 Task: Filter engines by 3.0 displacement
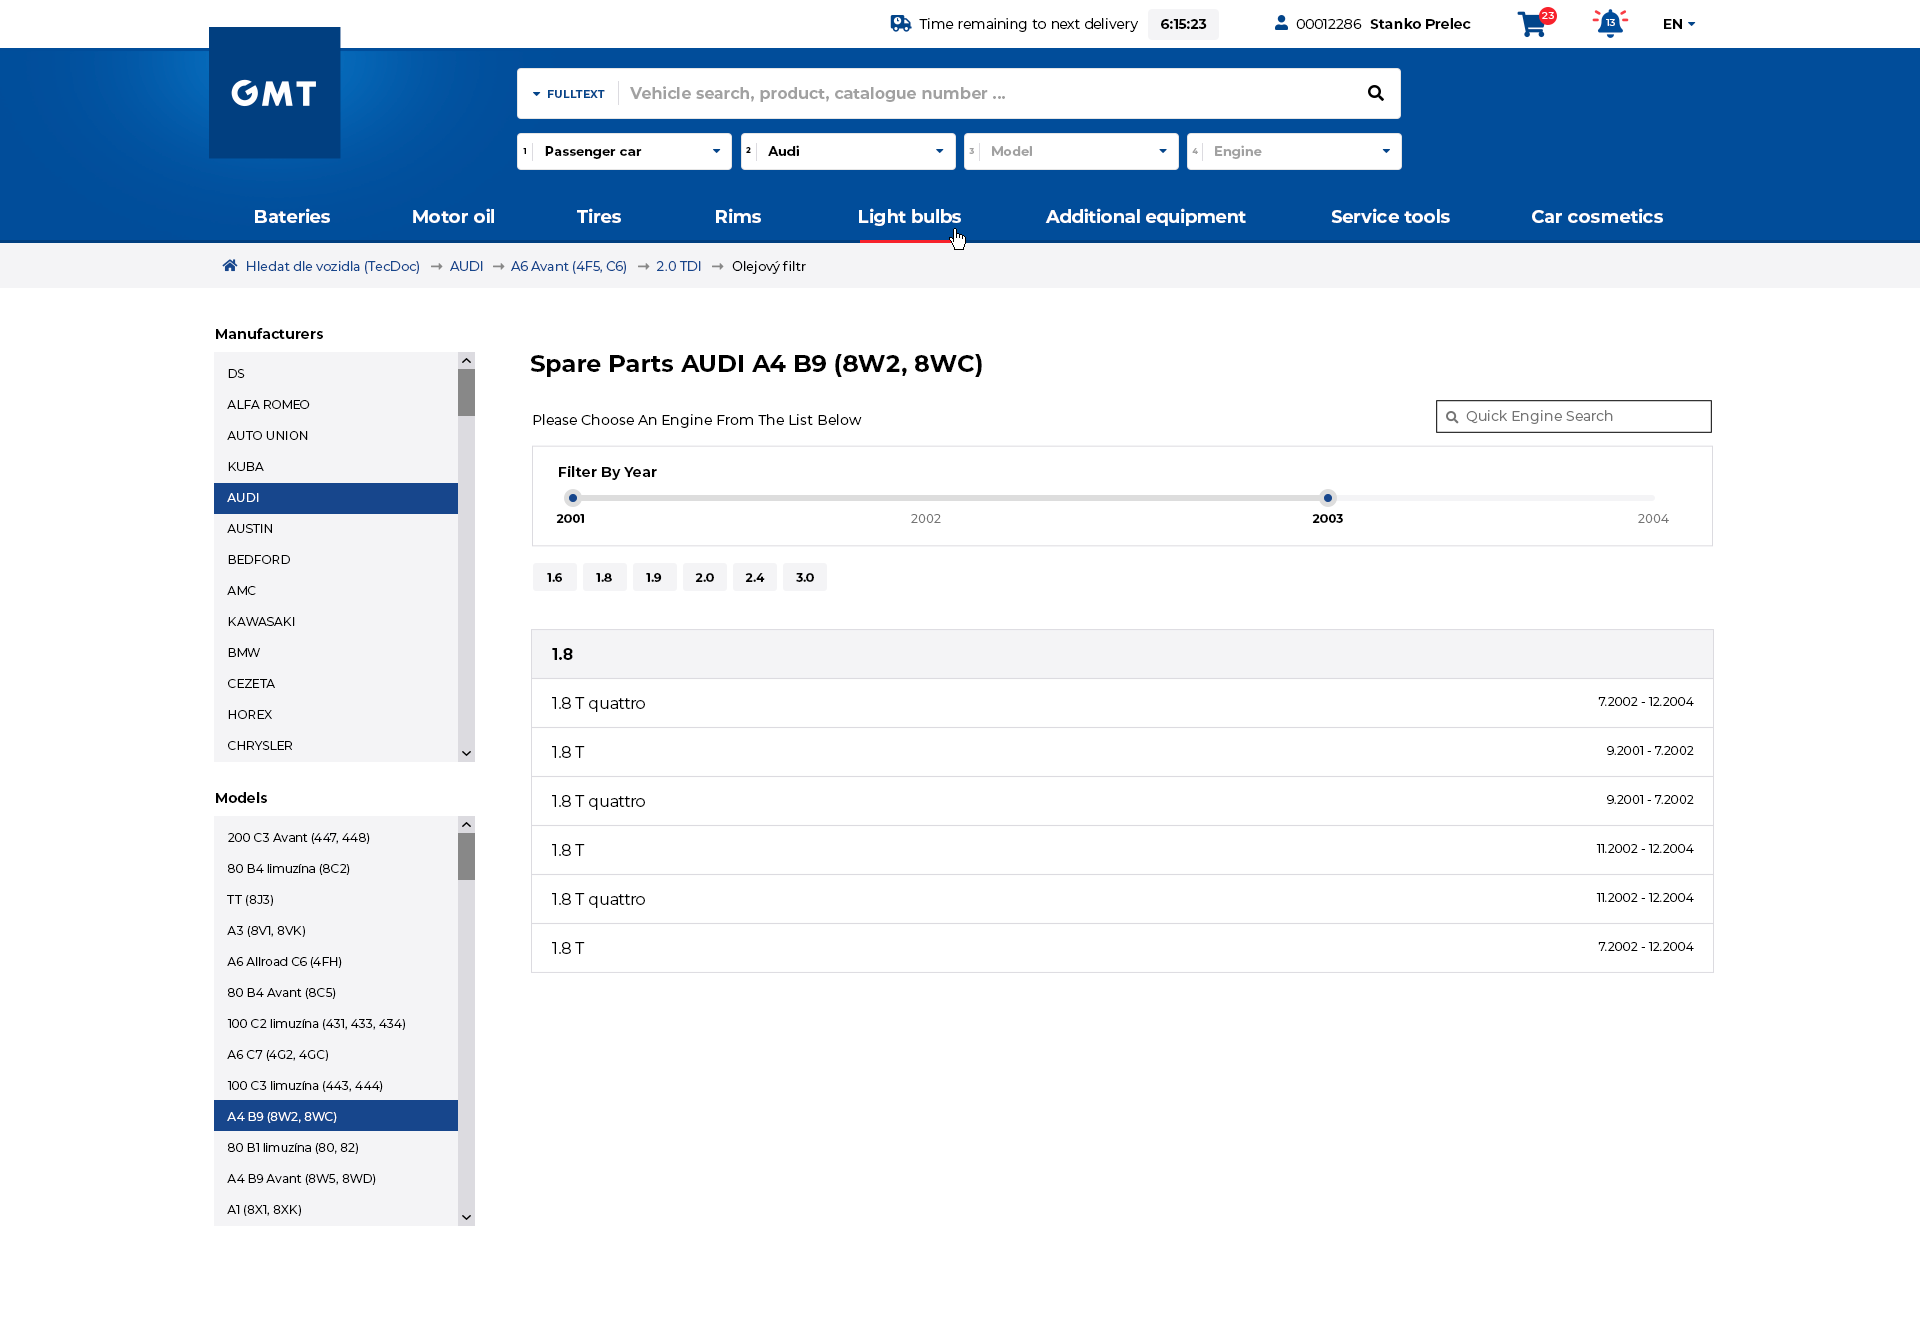click(804, 577)
